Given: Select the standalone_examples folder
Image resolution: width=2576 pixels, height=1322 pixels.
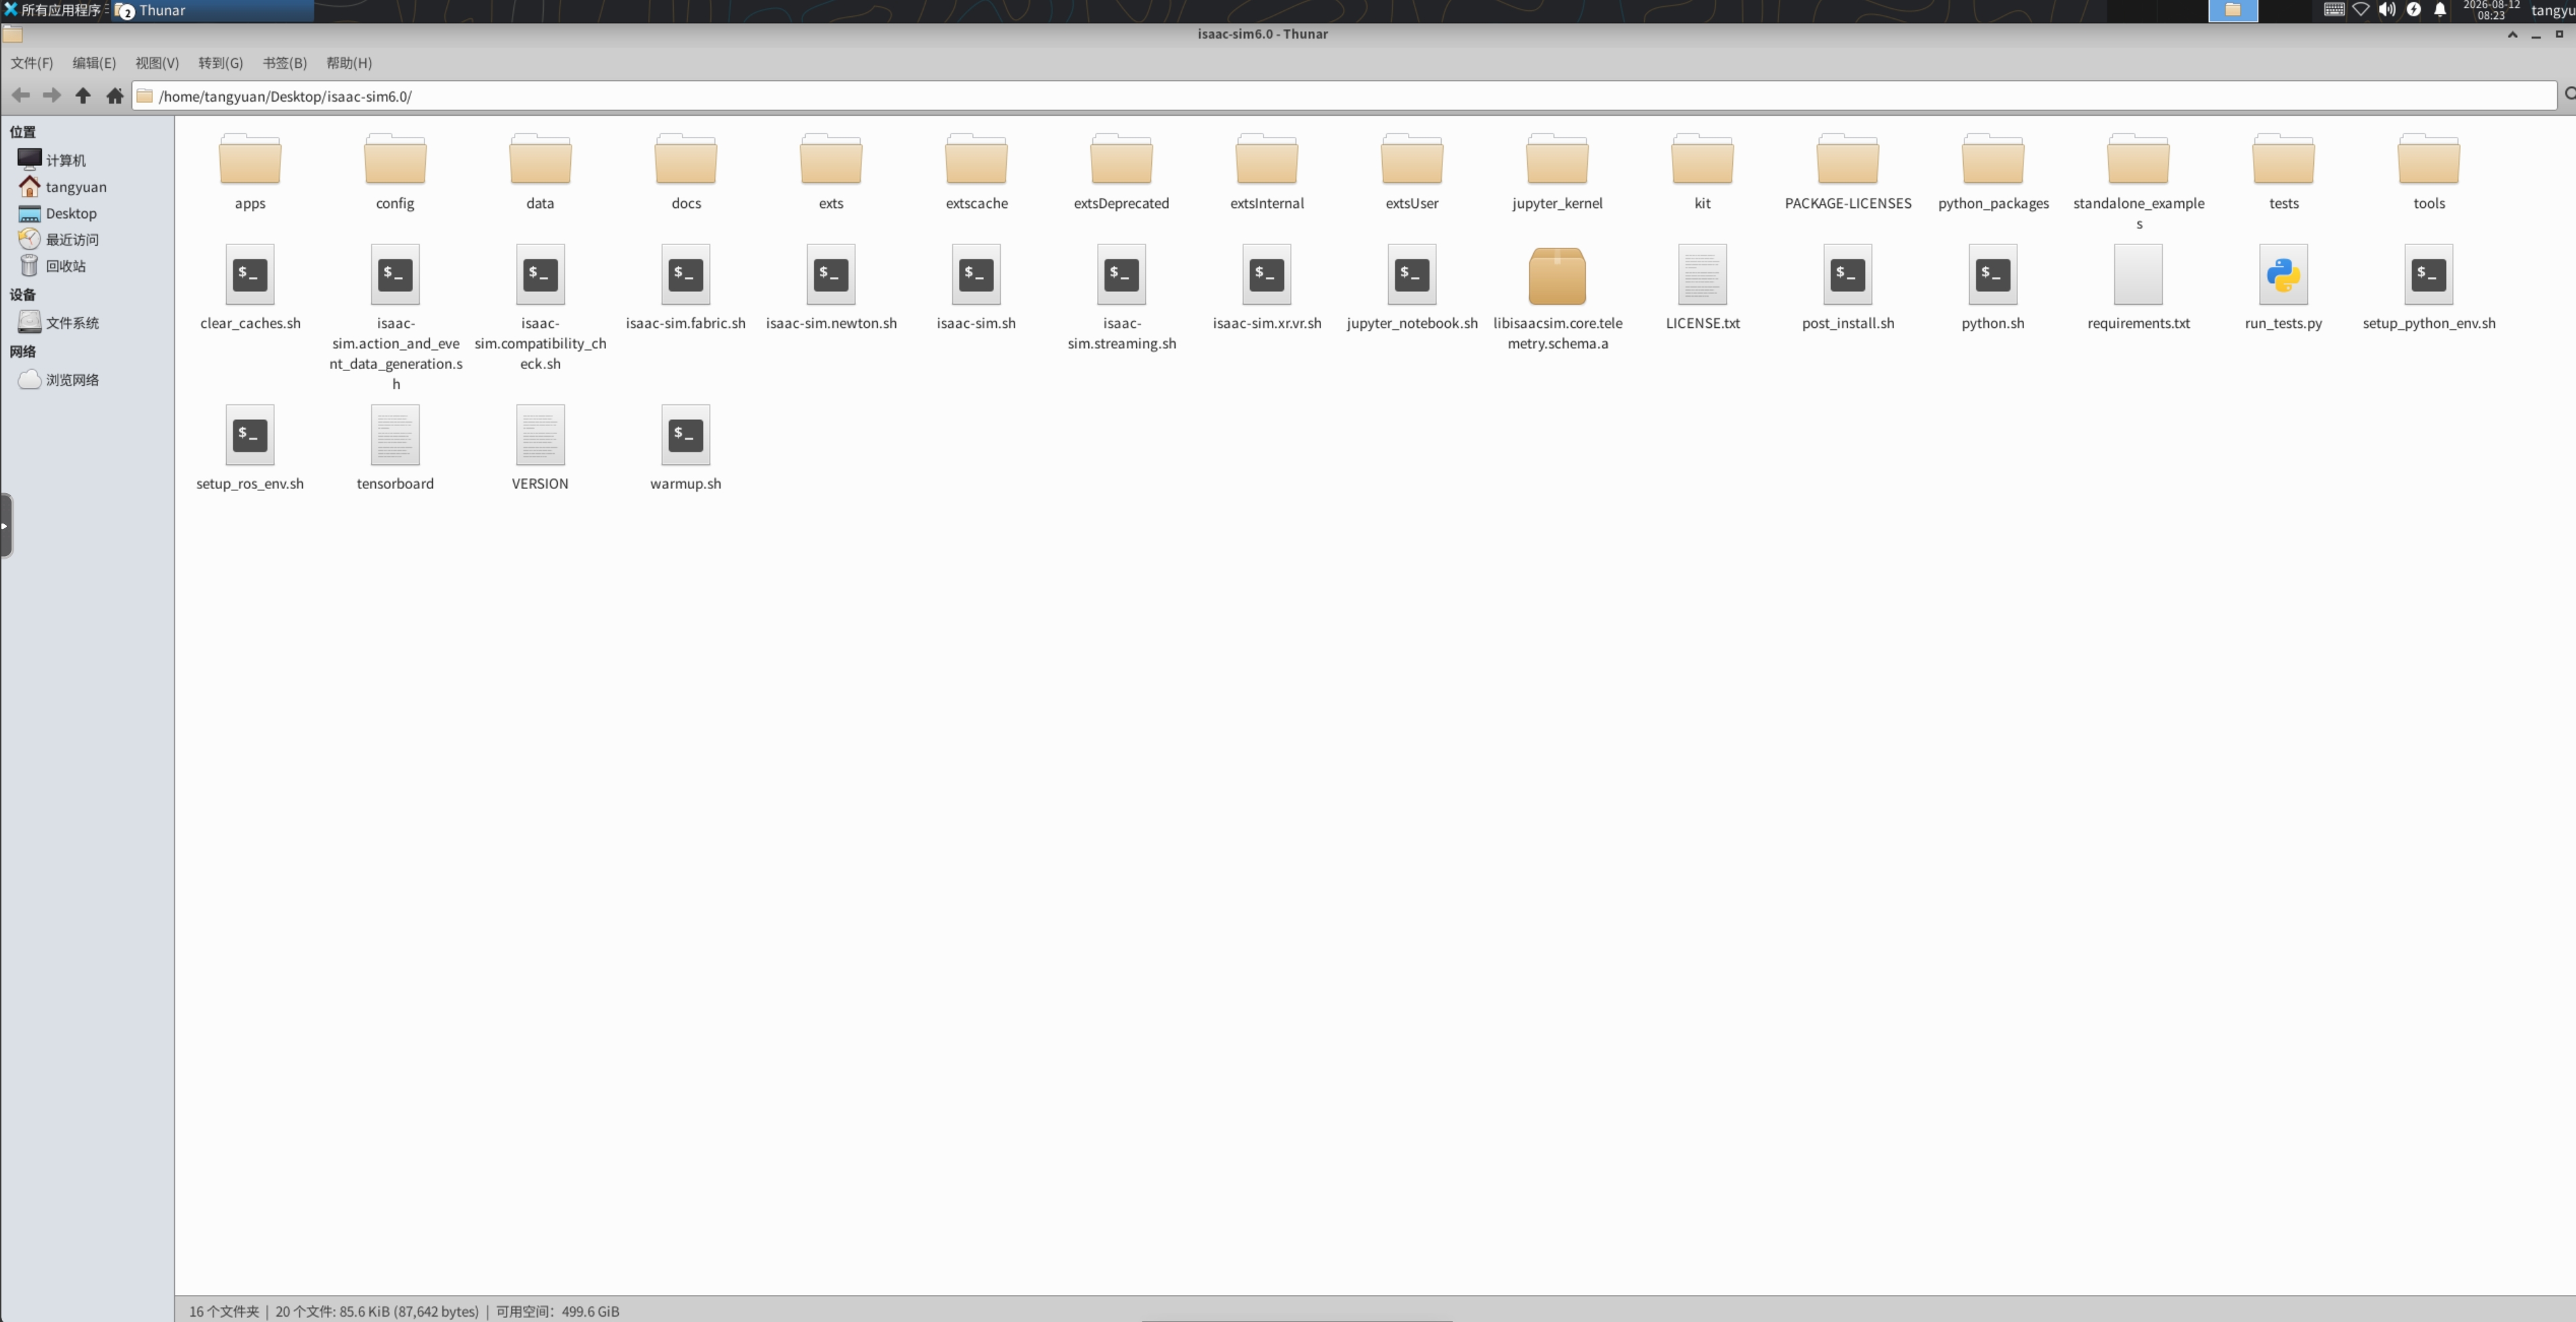Looking at the screenshot, I should point(2138,159).
